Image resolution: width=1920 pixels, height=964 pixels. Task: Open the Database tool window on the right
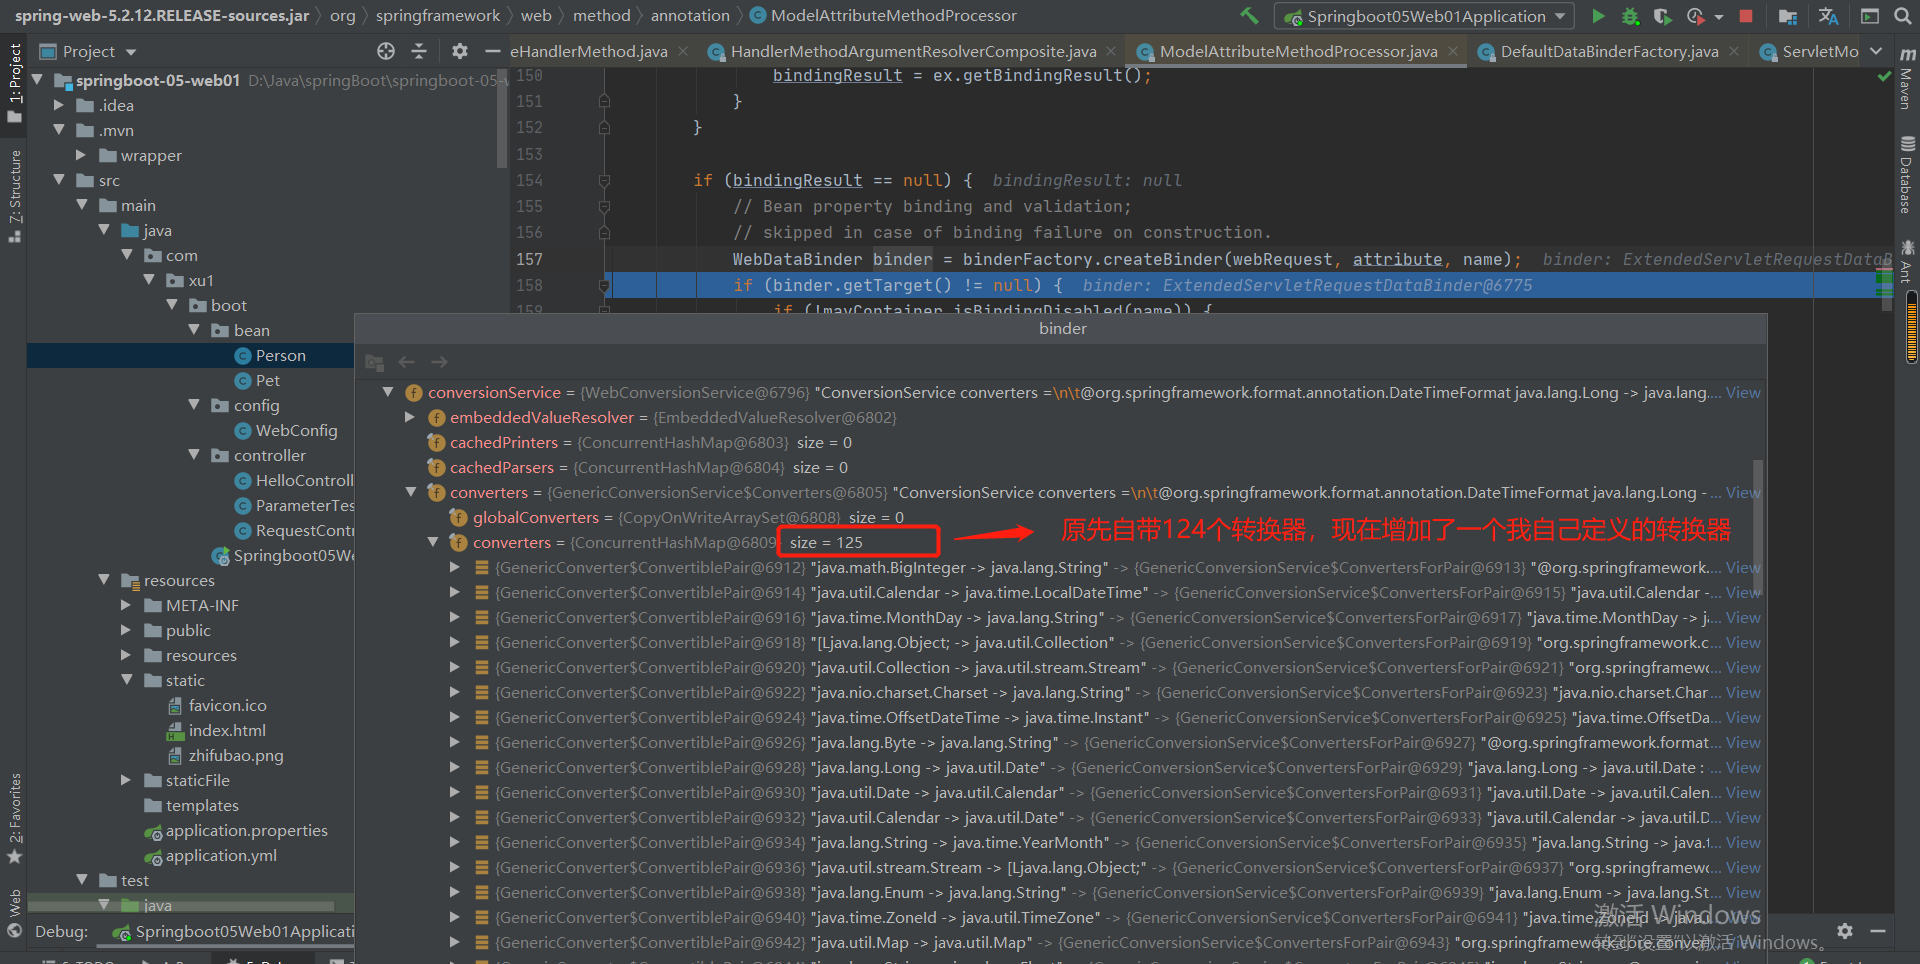(x=1907, y=176)
